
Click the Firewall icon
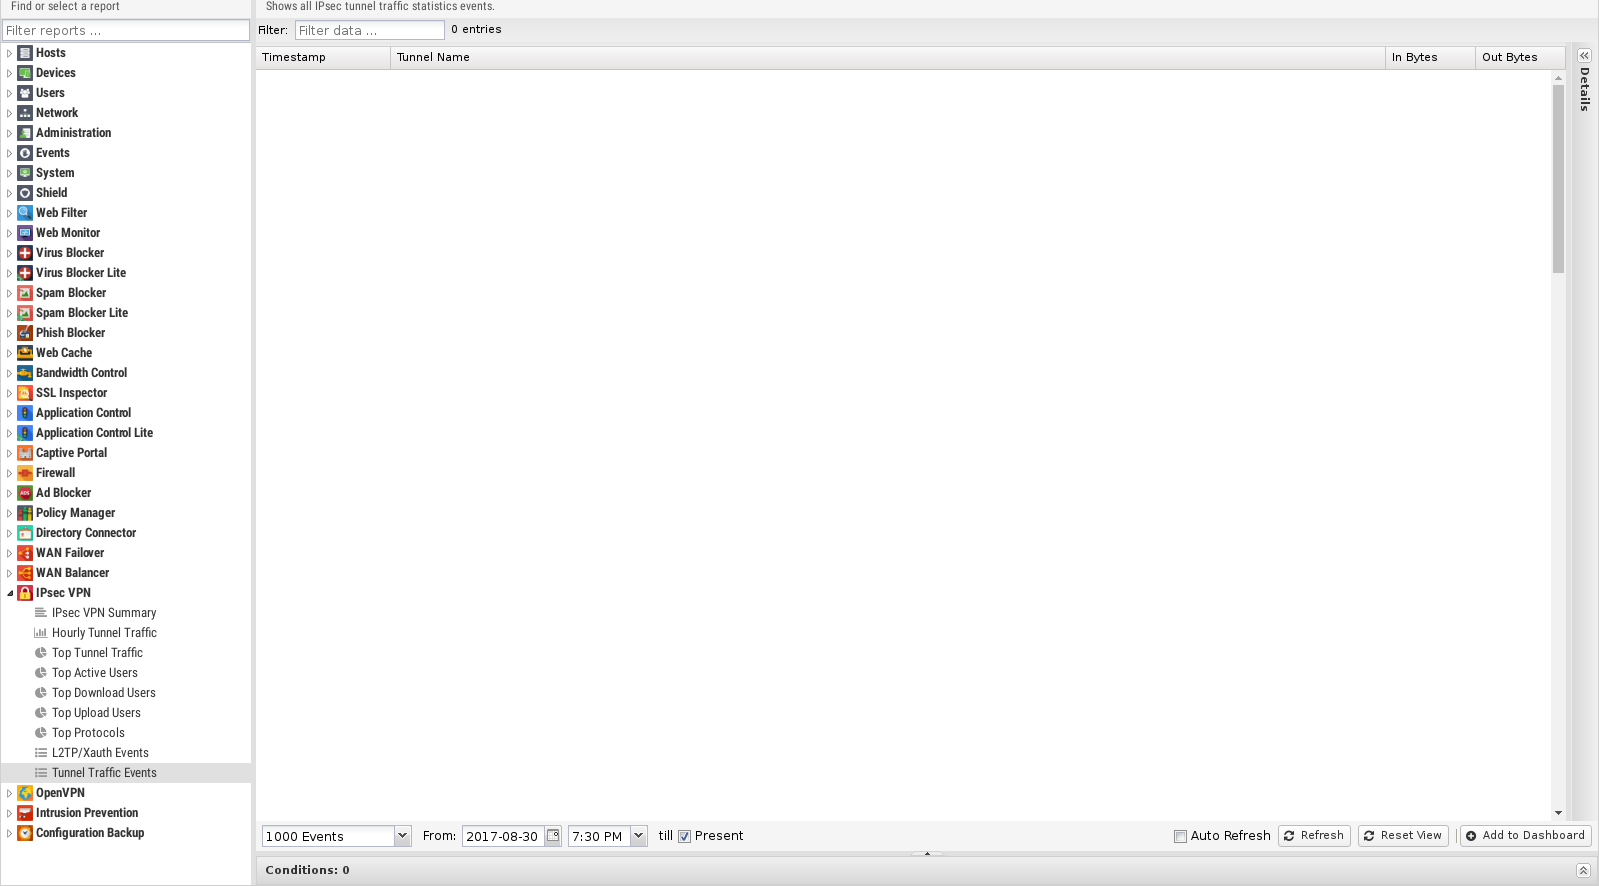point(25,473)
